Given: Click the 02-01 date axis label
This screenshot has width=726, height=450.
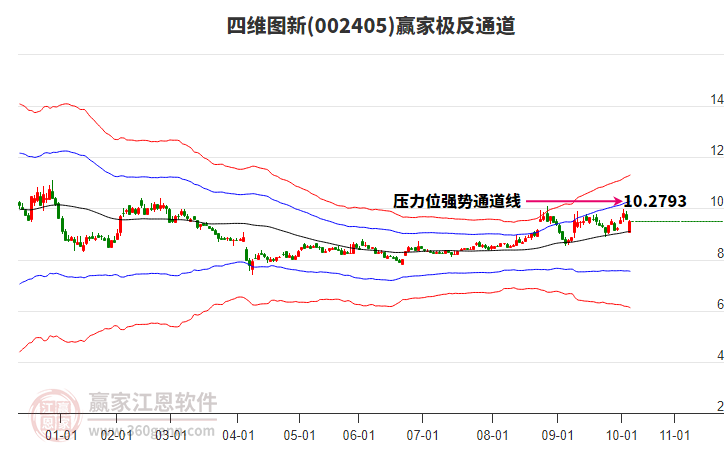Looking at the screenshot, I should click(x=116, y=435).
